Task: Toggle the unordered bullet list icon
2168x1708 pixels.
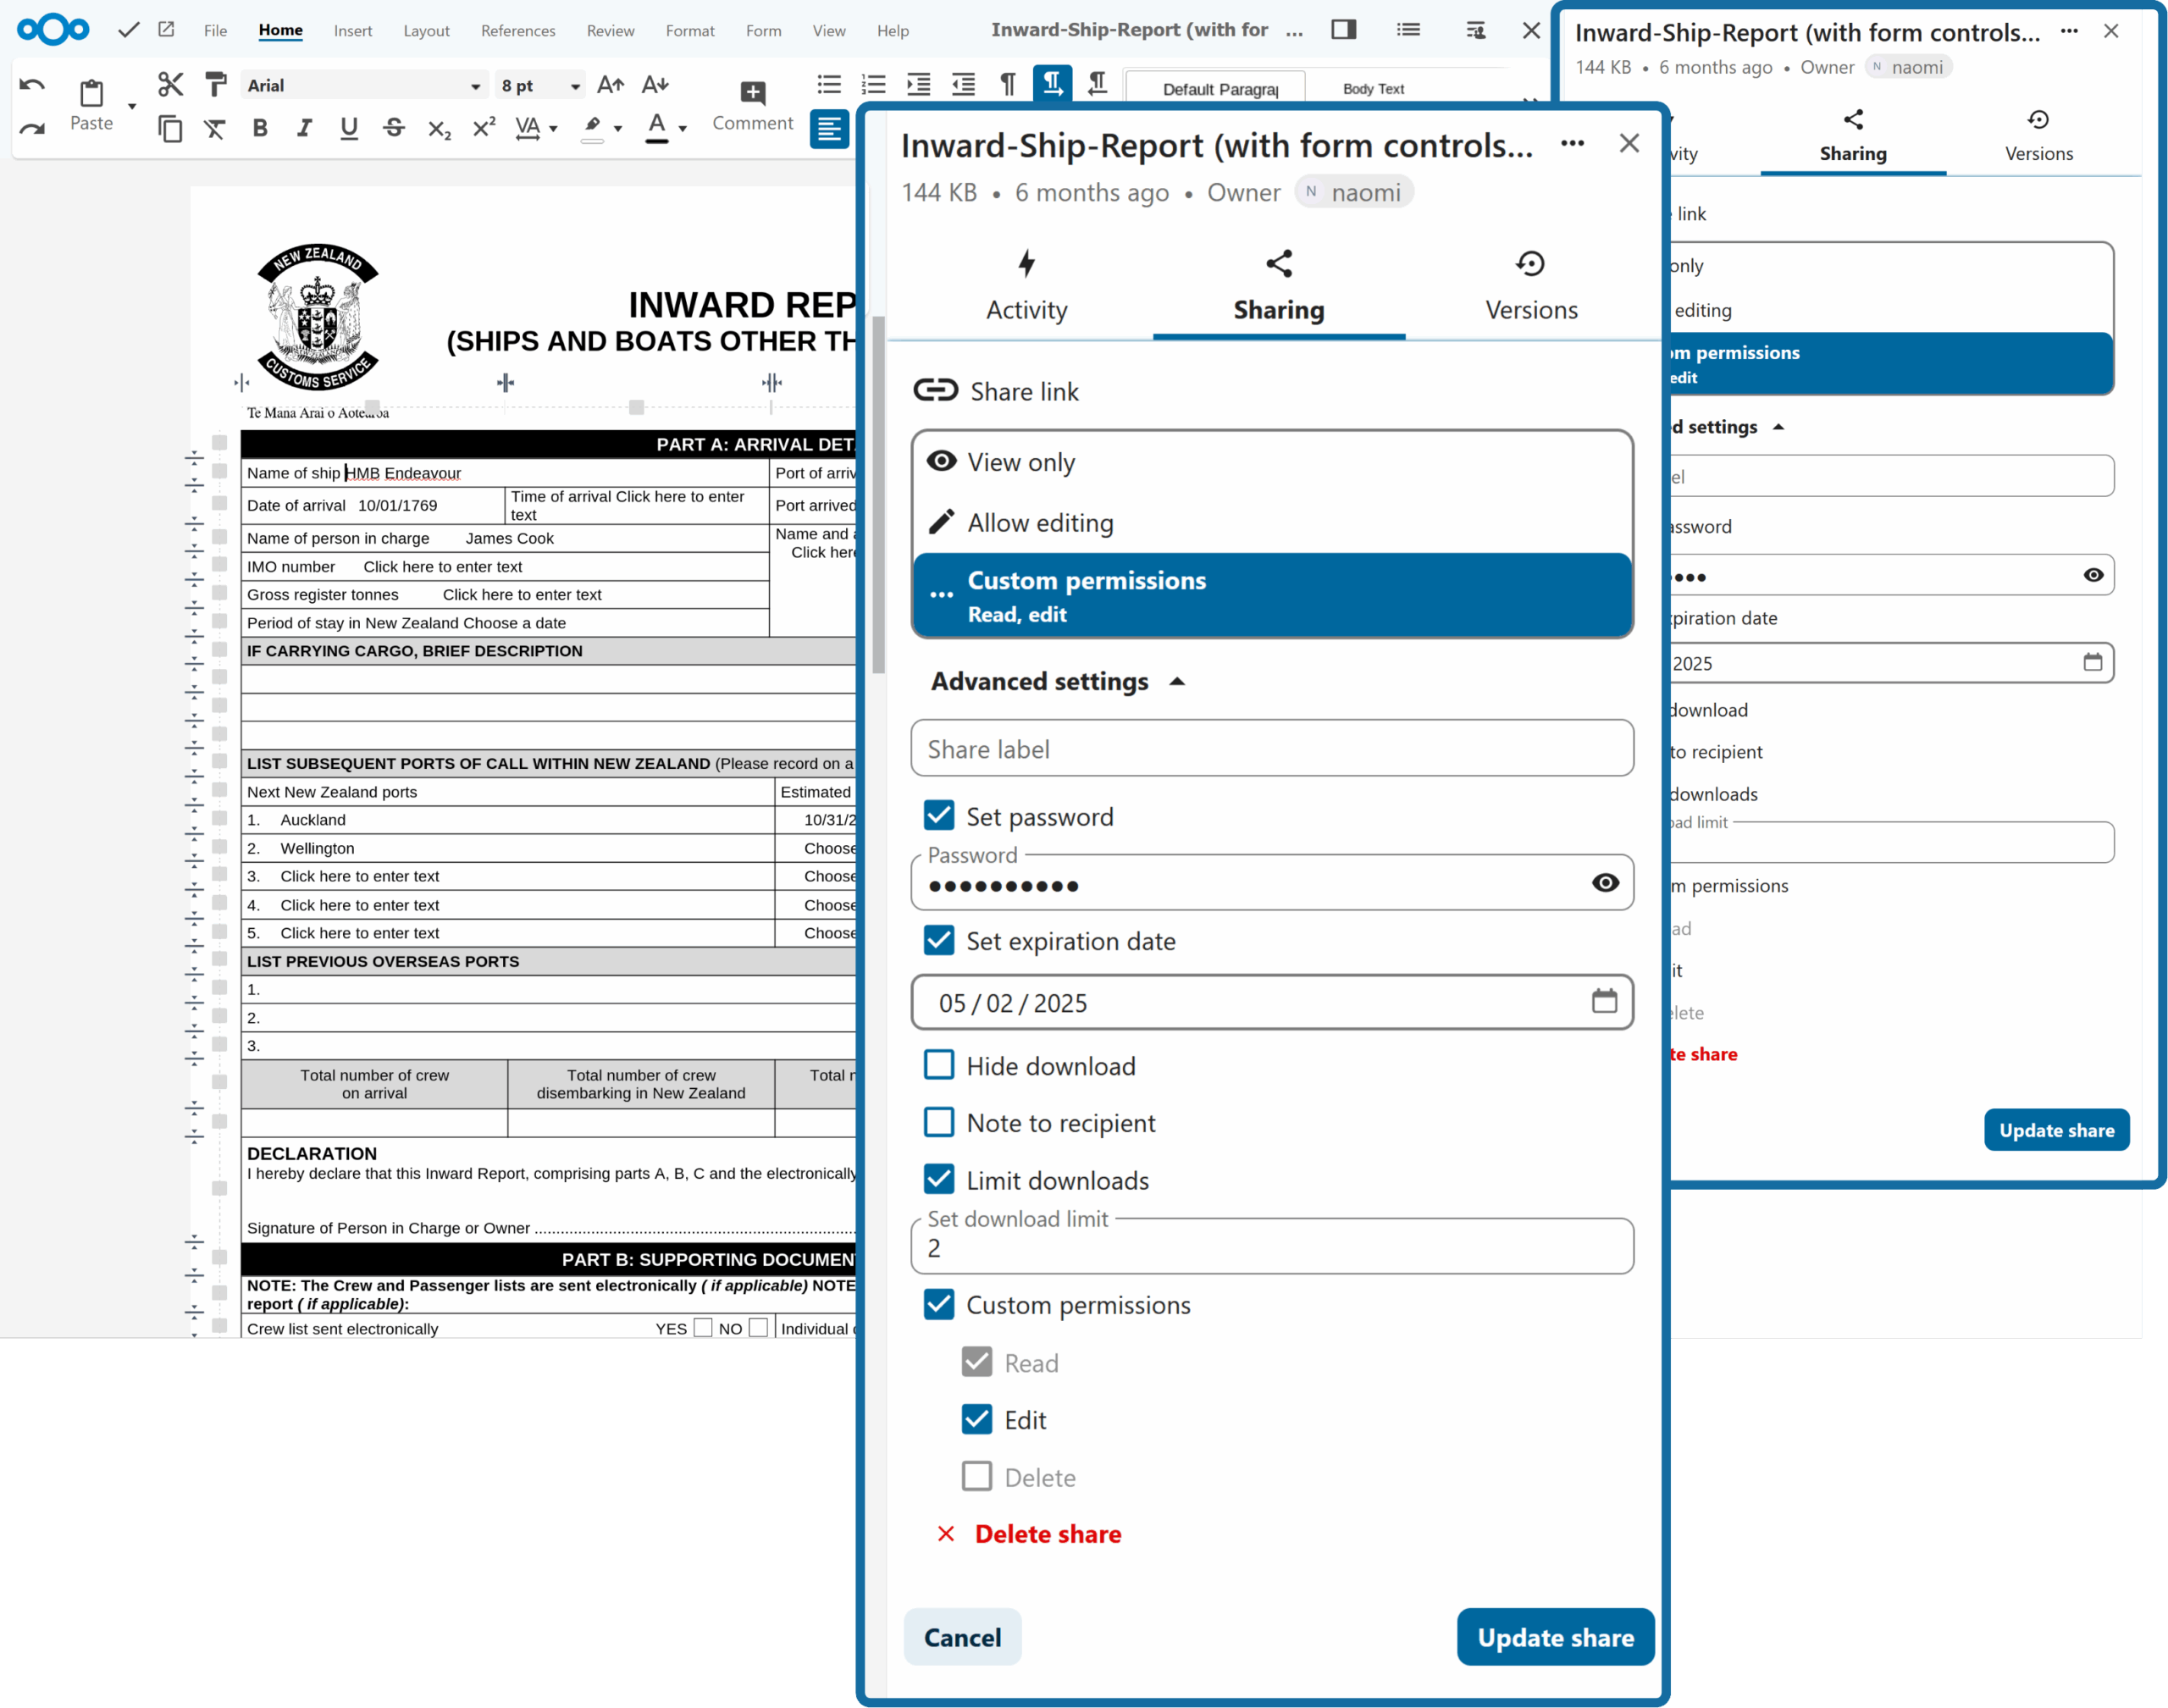Action: pyautogui.click(x=829, y=85)
